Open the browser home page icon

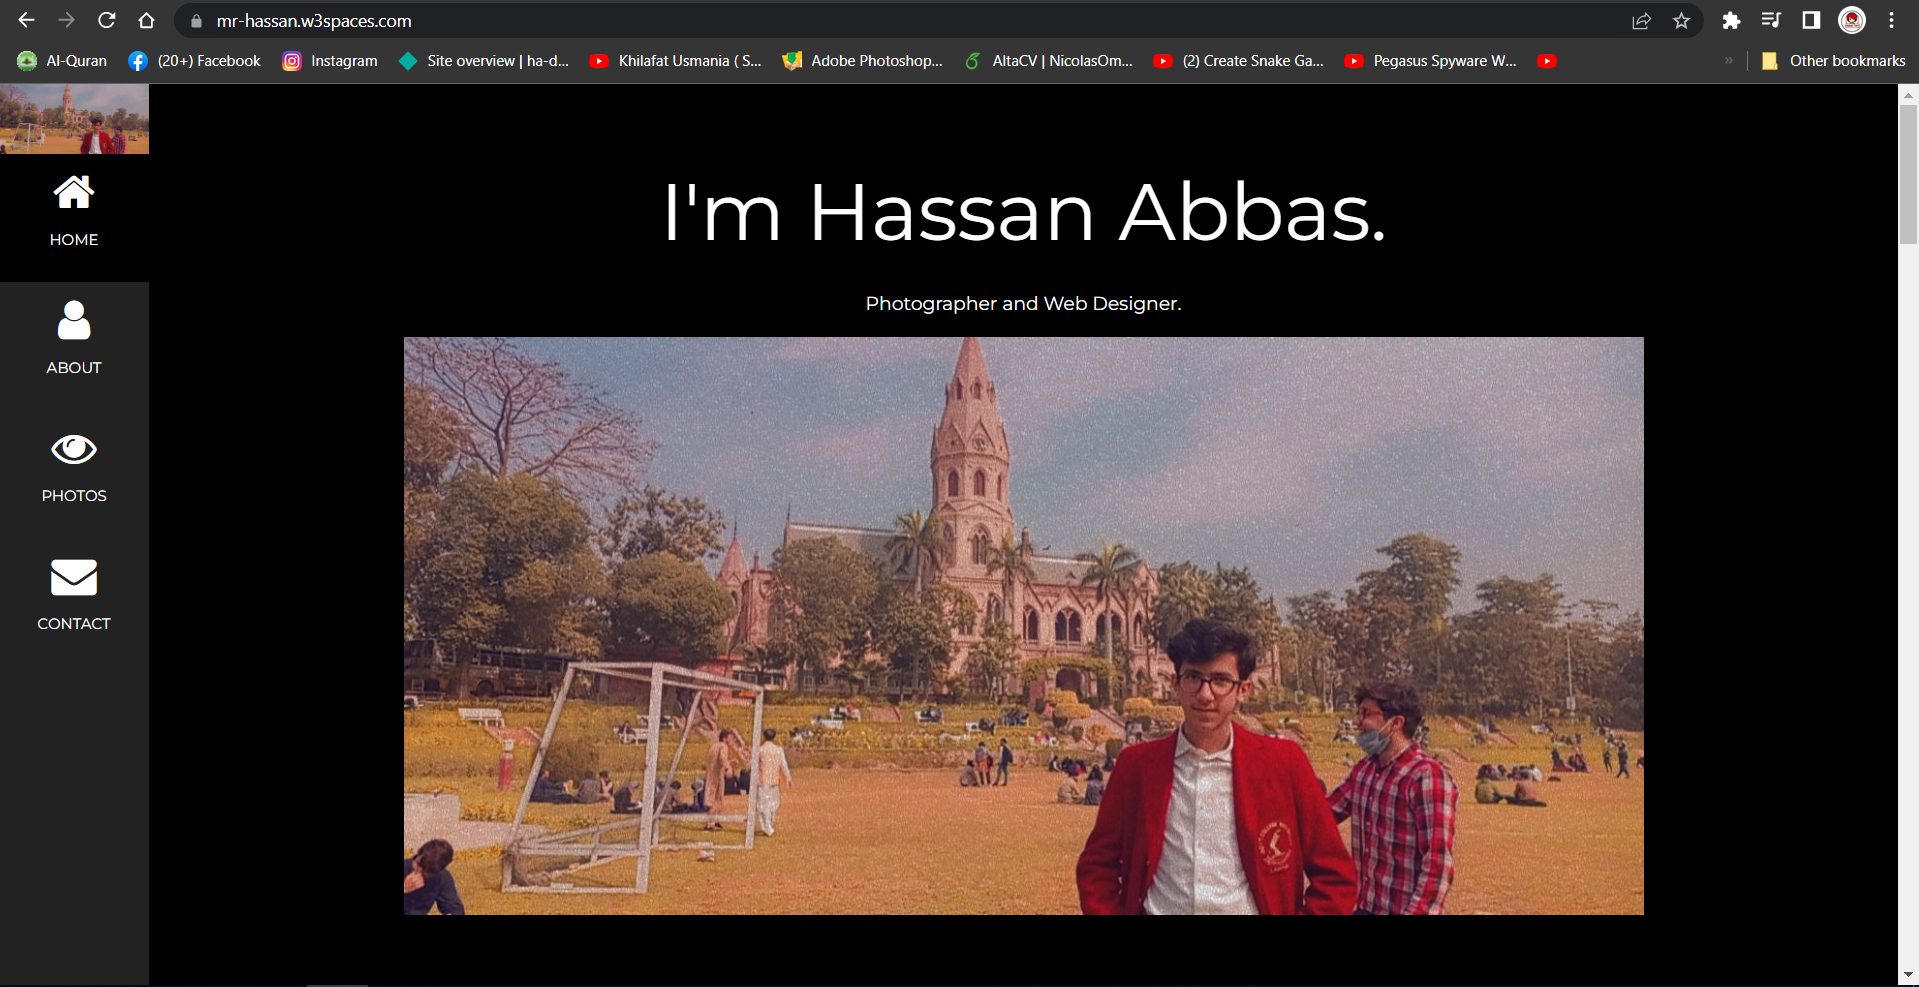coord(146,20)
